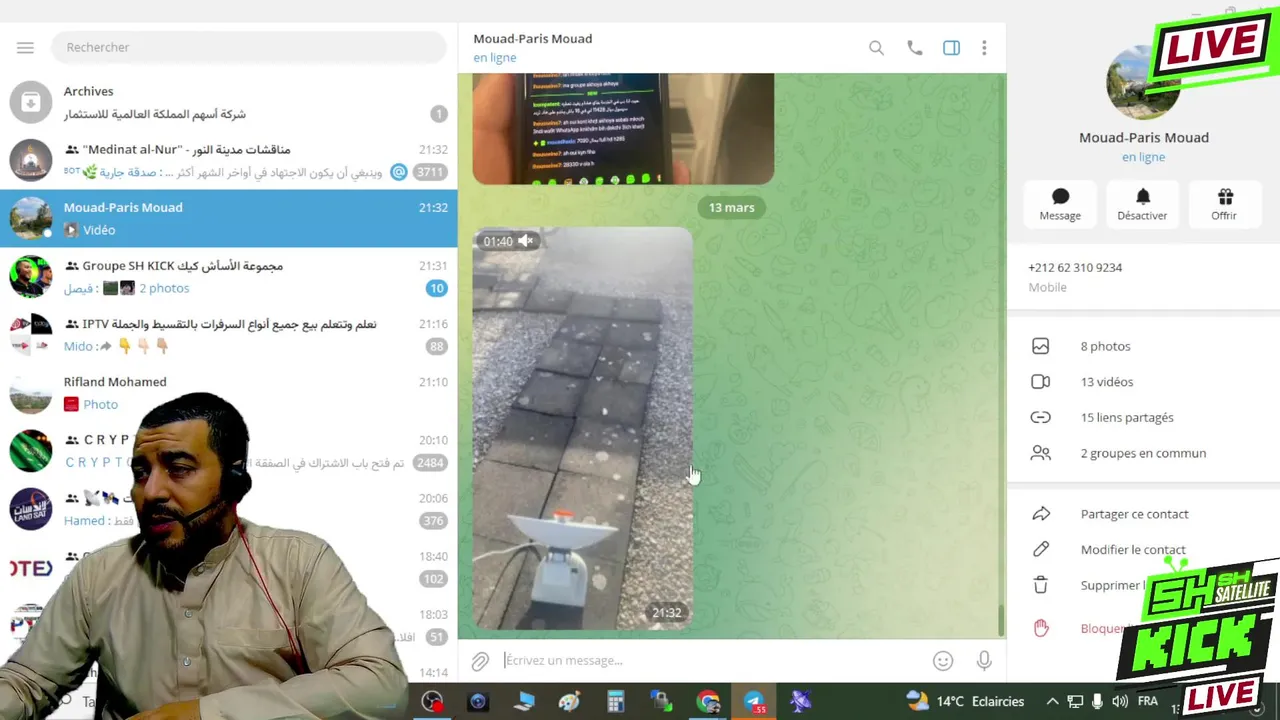Viewport: 1280px width, 720px height.
Task: Click the Rechercher search field
Action: pyautogui.click(x=249, y=47)
